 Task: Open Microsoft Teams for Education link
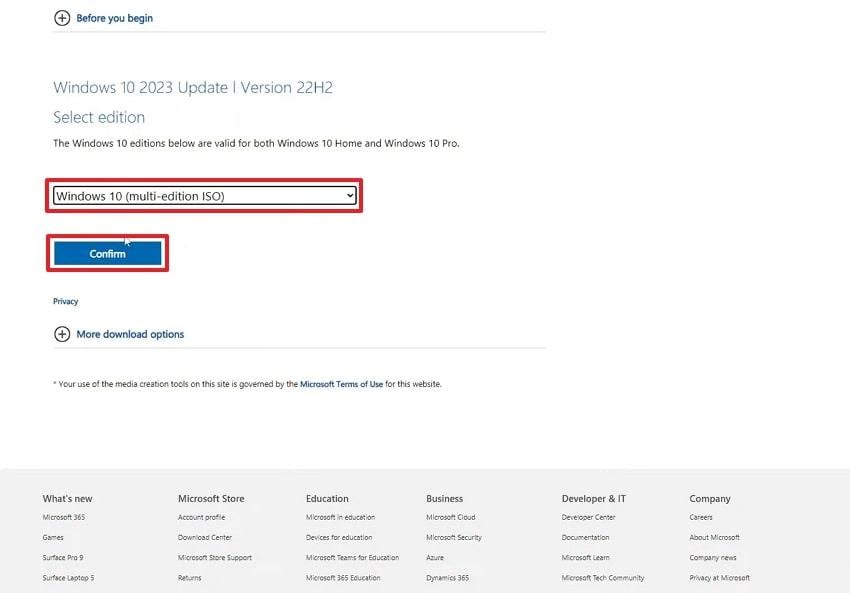[x=352, y=557]
